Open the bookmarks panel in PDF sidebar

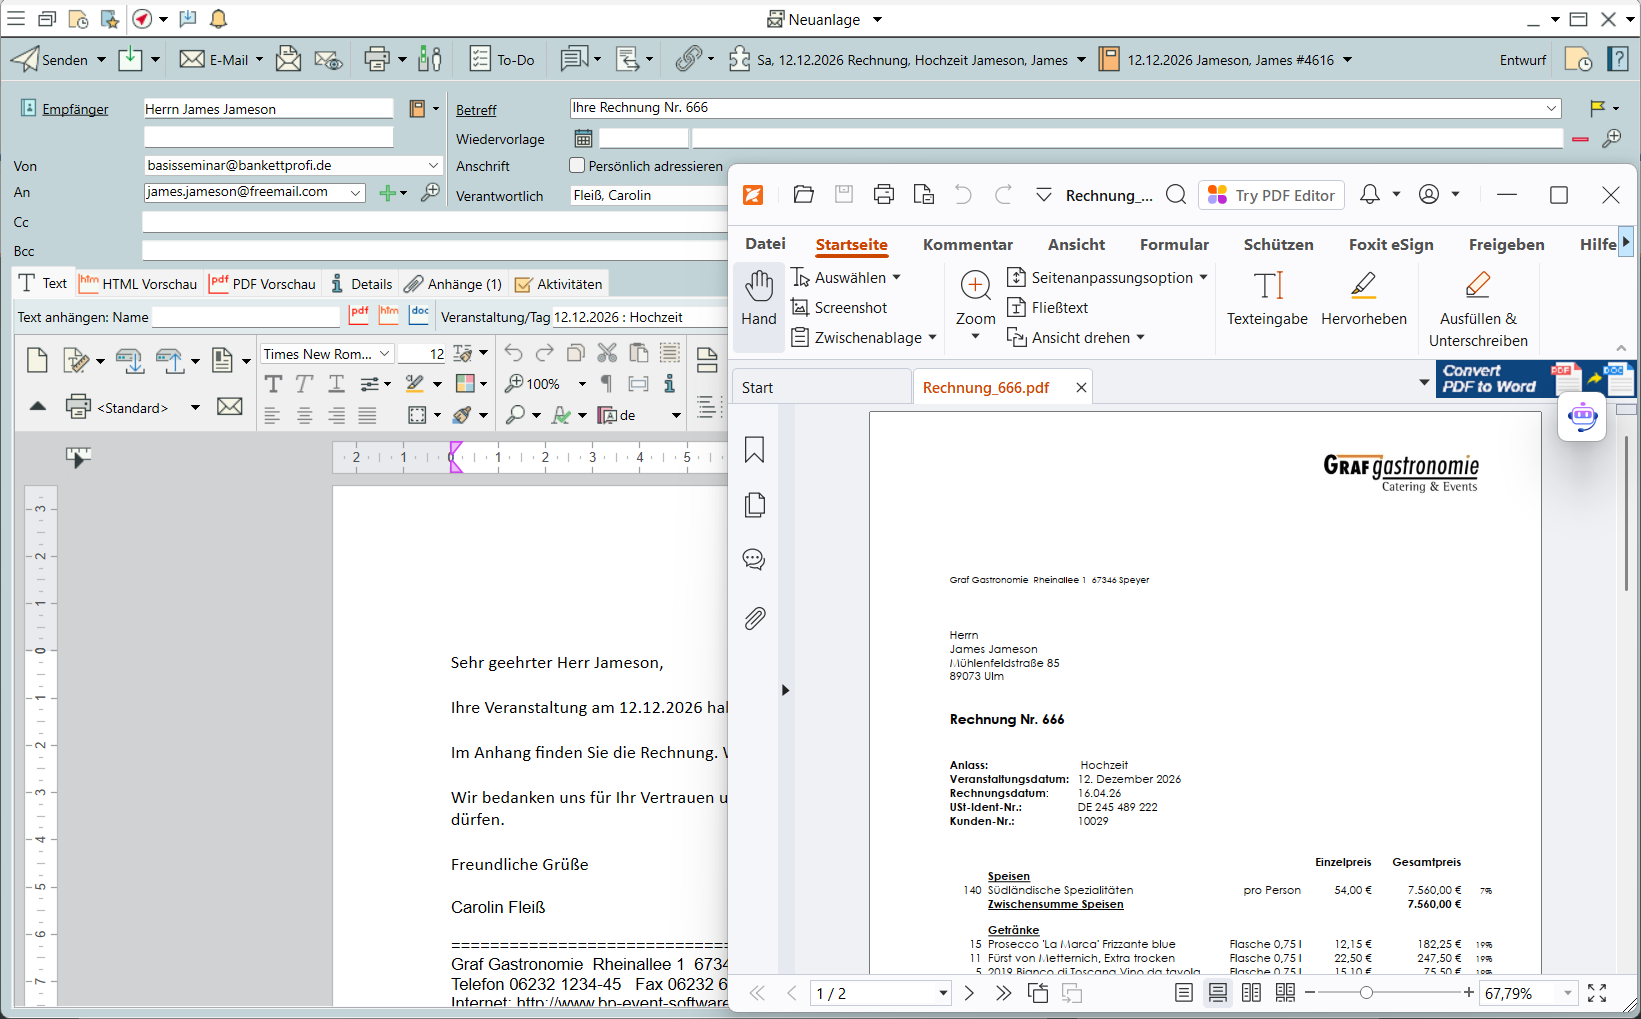tap(754, 450)
